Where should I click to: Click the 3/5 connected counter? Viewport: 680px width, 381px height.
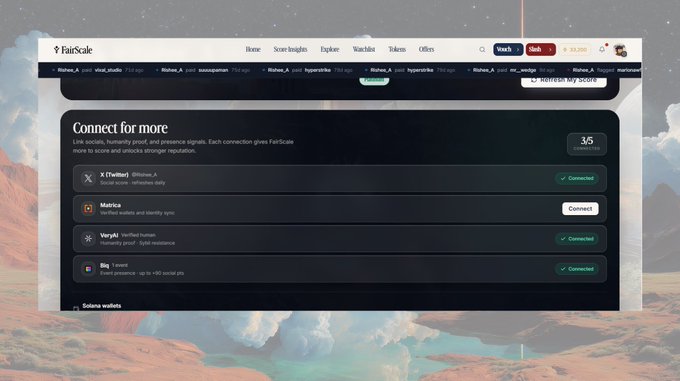tap(587, 143)
